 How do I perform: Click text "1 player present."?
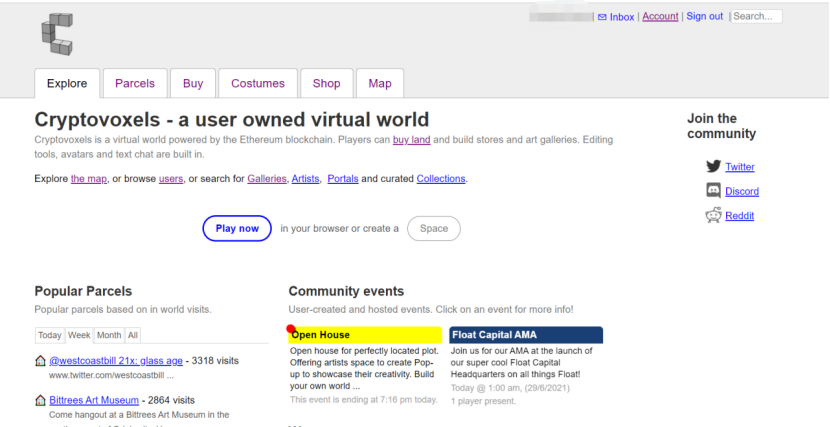point(483,401)
